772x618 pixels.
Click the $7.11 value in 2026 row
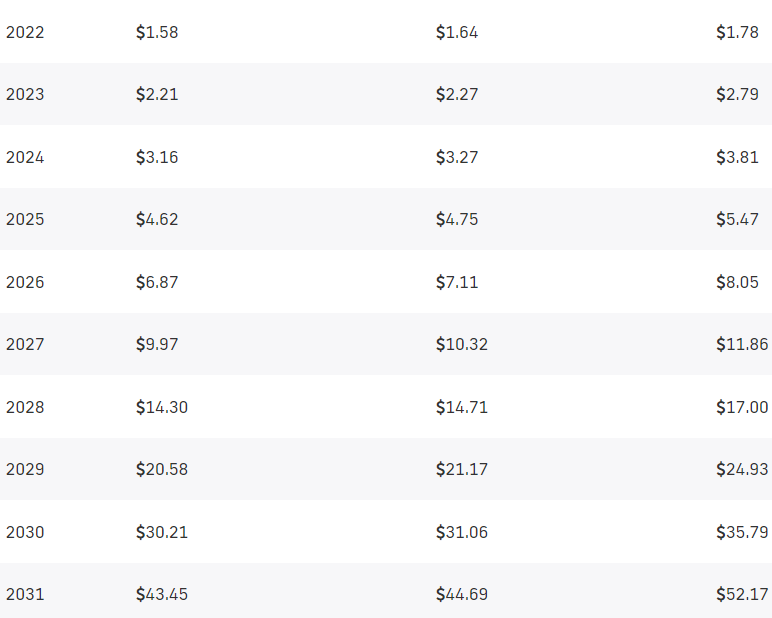click(x=457, y=283)
